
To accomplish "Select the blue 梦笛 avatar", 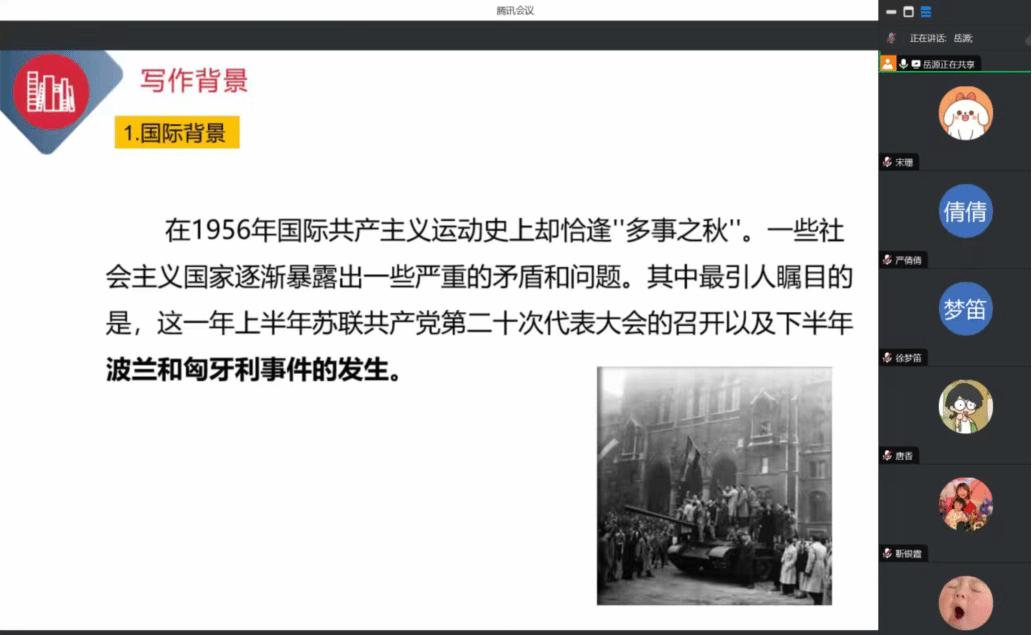I will click(x=965, y=309).
